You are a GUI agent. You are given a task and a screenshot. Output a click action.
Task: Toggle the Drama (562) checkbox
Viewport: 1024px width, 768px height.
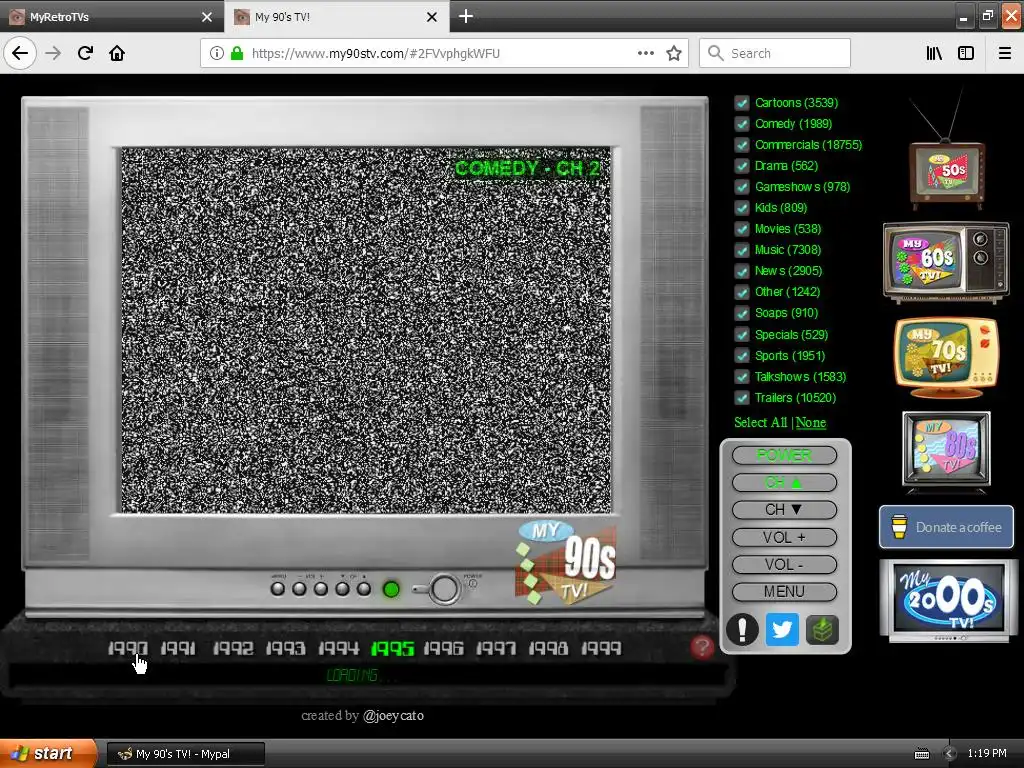742,166
